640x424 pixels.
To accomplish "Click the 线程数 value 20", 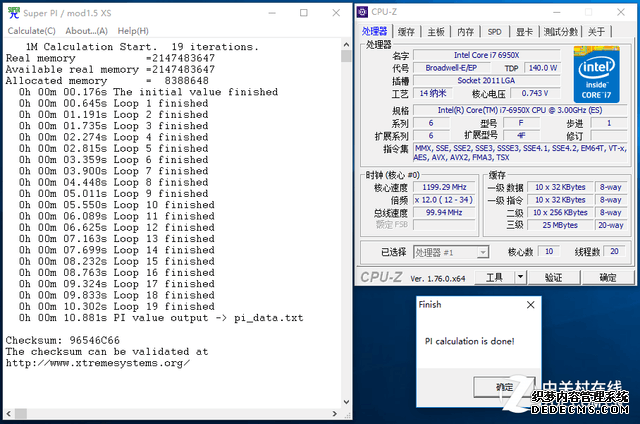I will [x=614, y=251].
